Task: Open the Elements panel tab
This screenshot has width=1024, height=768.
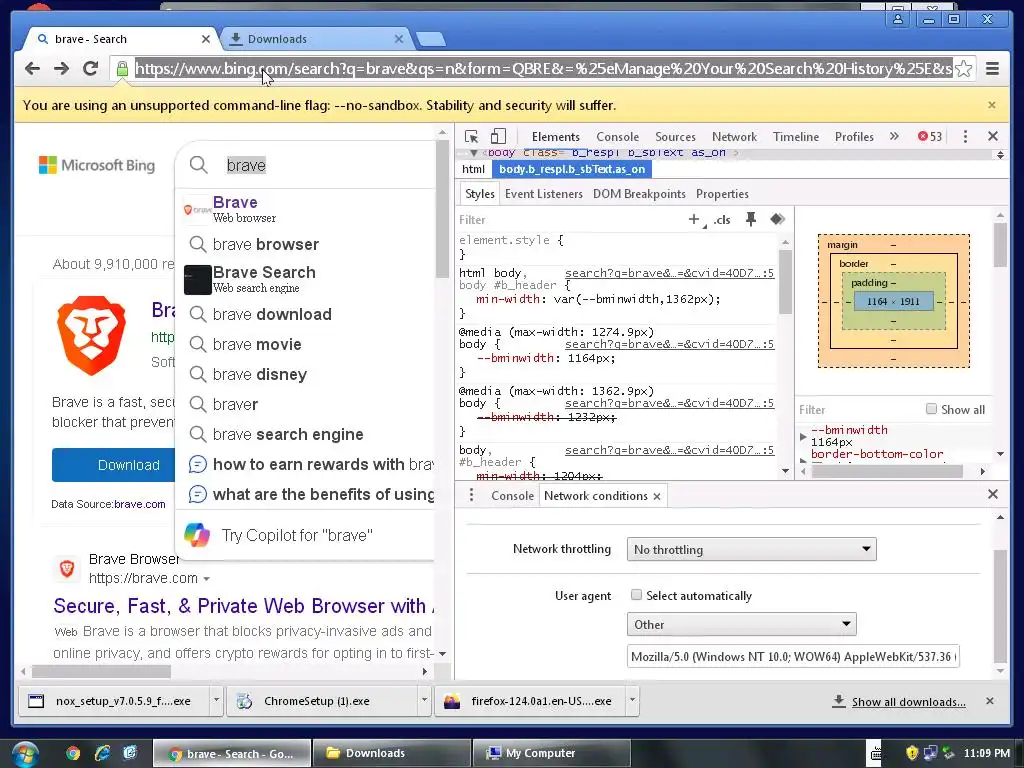Action: [x=556, y=136]
